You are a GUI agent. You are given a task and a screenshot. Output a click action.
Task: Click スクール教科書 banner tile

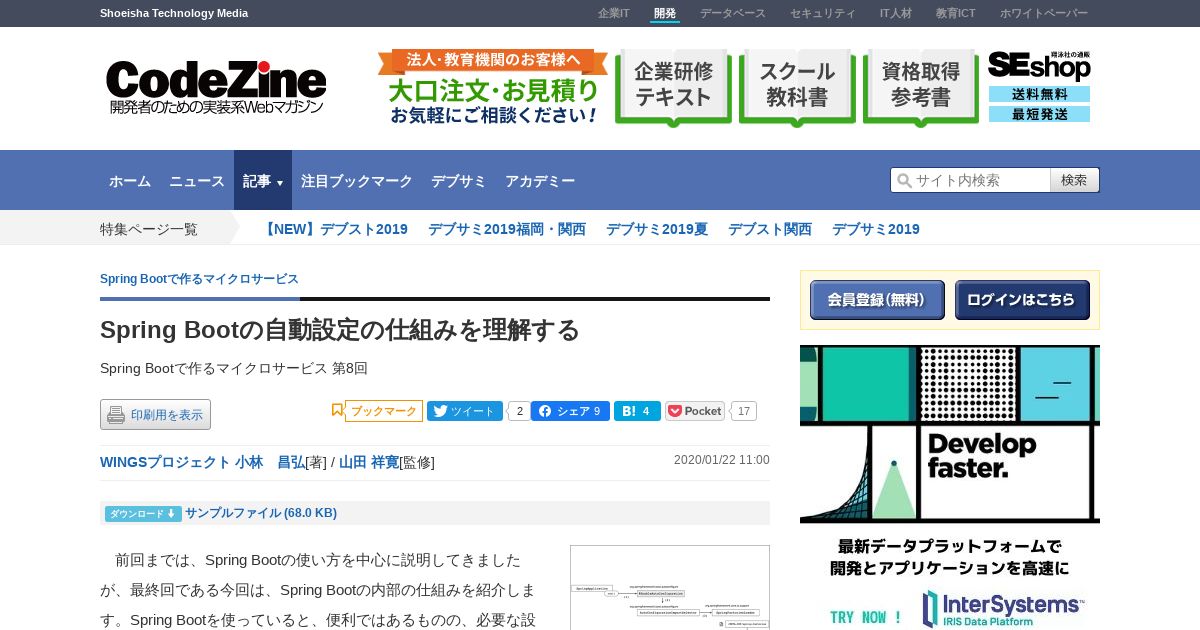point(797,88)
